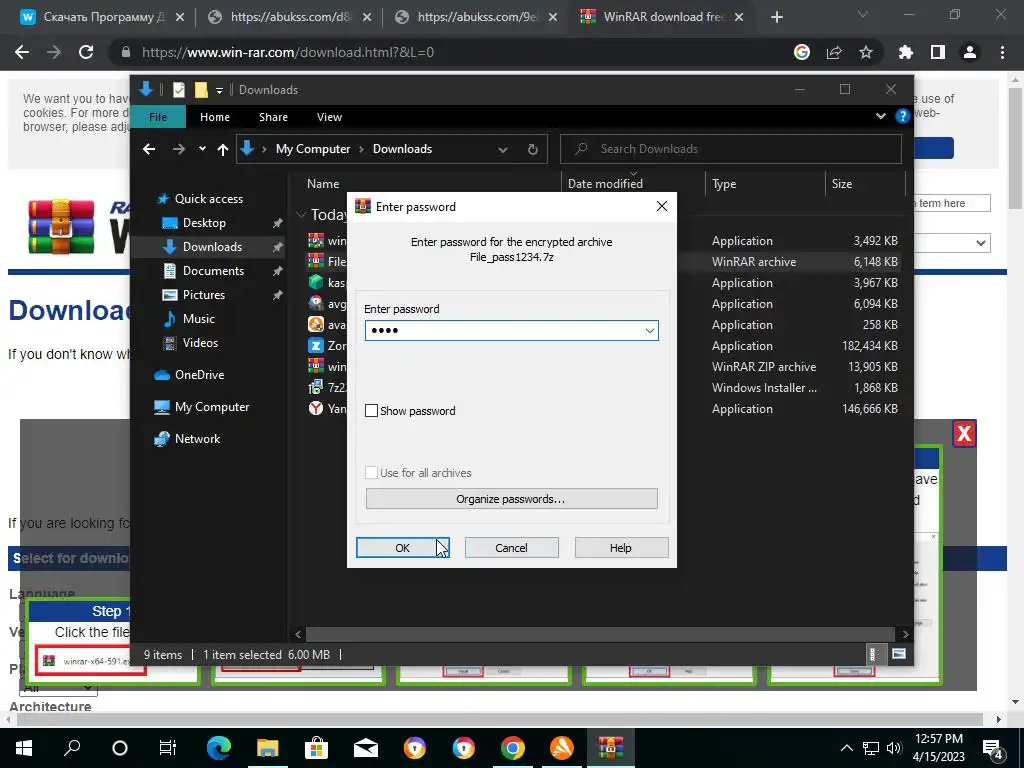Image resolution: width=1024 pixels, height=768 pixels.
Task: Click the Help button in the password dialog
Action: (621, 548)
